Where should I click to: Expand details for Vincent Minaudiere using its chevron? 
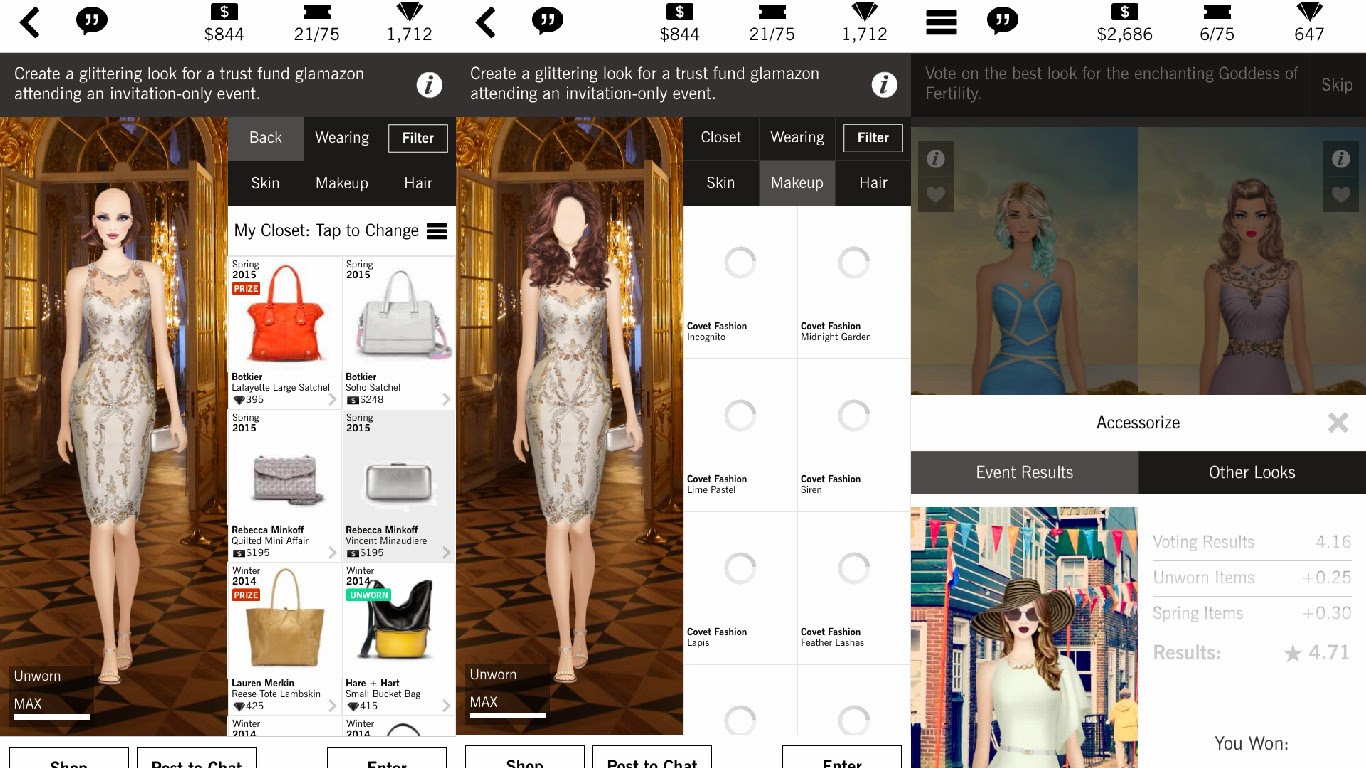click(x=446, y=552)
